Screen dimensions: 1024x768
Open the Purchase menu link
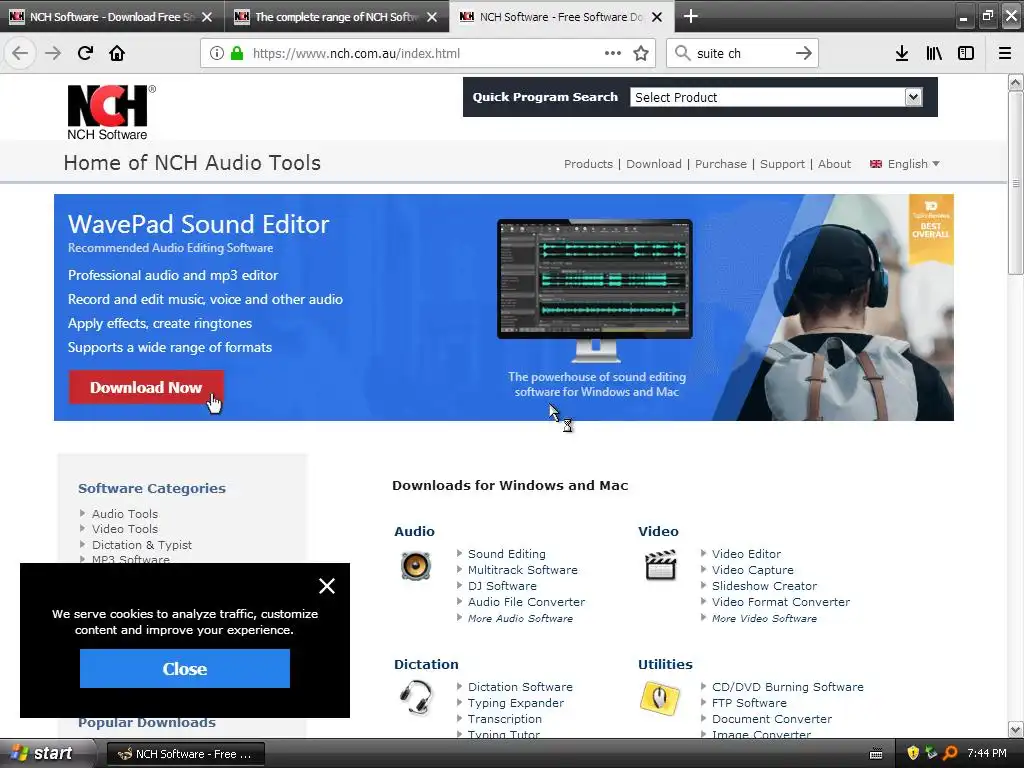point(720,164)
